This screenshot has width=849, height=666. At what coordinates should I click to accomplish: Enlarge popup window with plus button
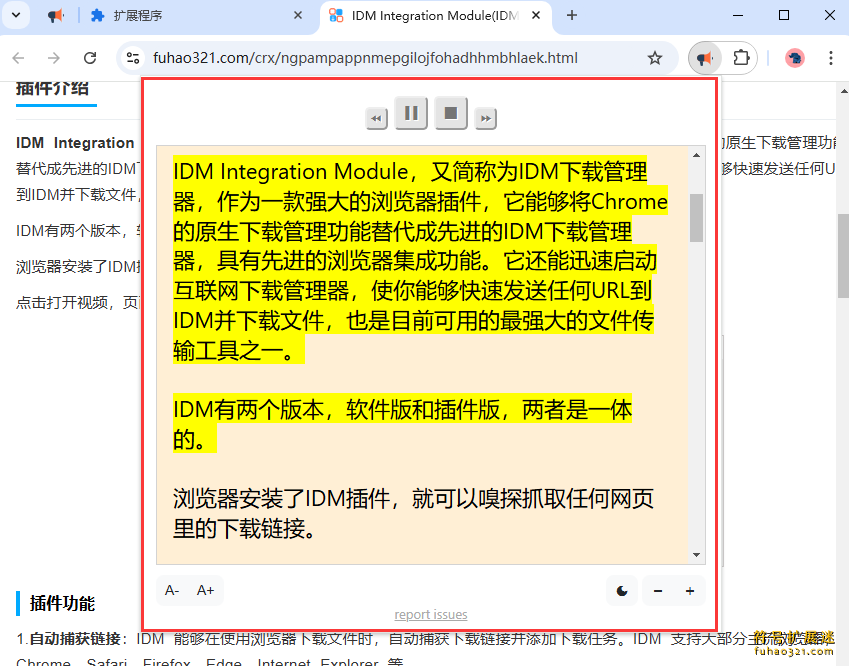point(690,591)
